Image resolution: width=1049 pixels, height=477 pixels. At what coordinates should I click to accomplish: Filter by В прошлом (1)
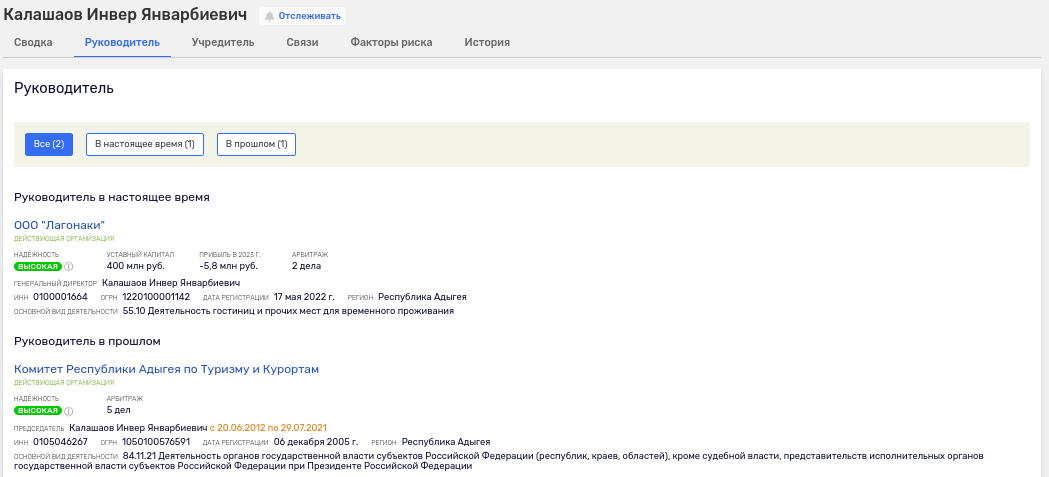(256, 145)
